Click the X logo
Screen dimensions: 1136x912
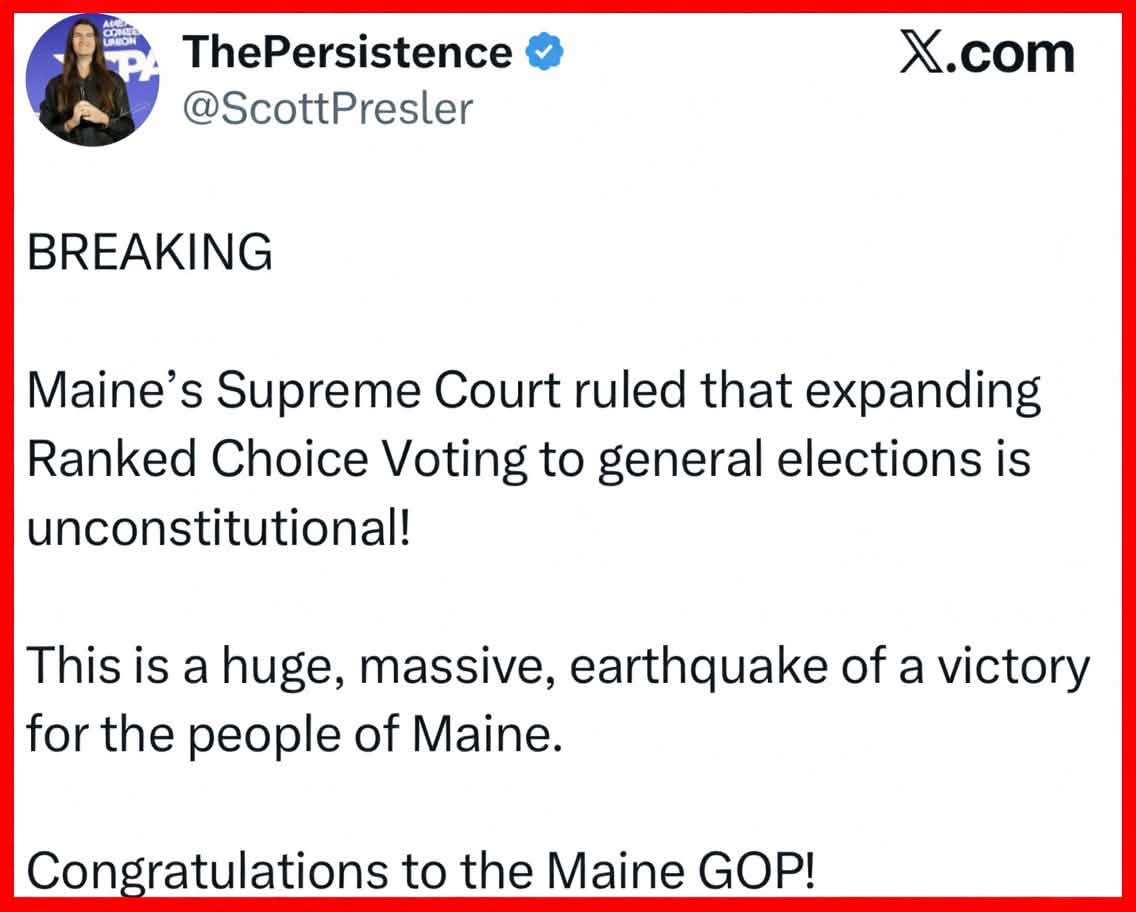click(x=925, y=53)
